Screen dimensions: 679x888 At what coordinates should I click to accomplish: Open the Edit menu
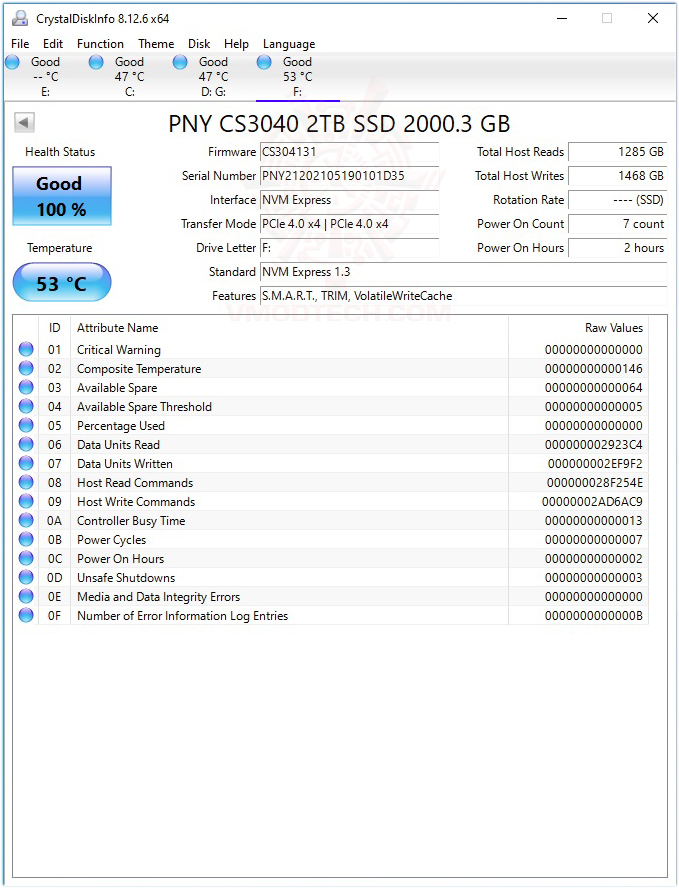pos(53,44)
